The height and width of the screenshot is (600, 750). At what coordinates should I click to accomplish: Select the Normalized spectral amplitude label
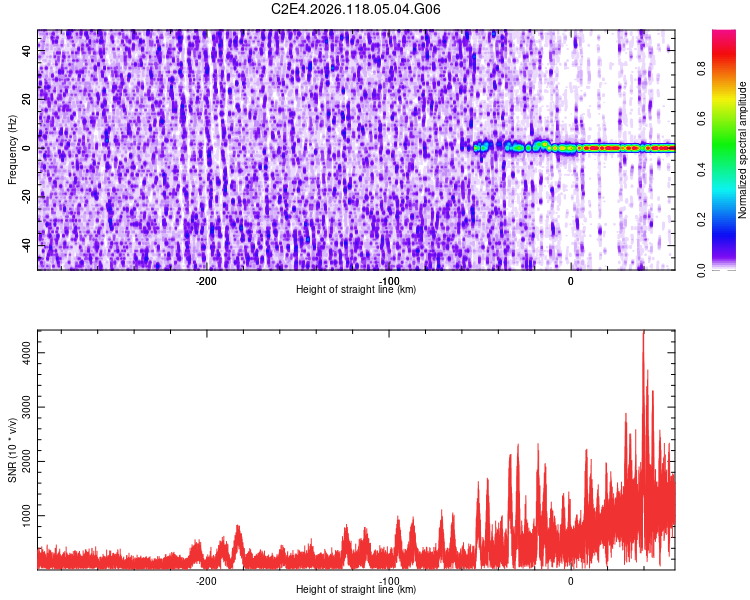tap(742, 150)
